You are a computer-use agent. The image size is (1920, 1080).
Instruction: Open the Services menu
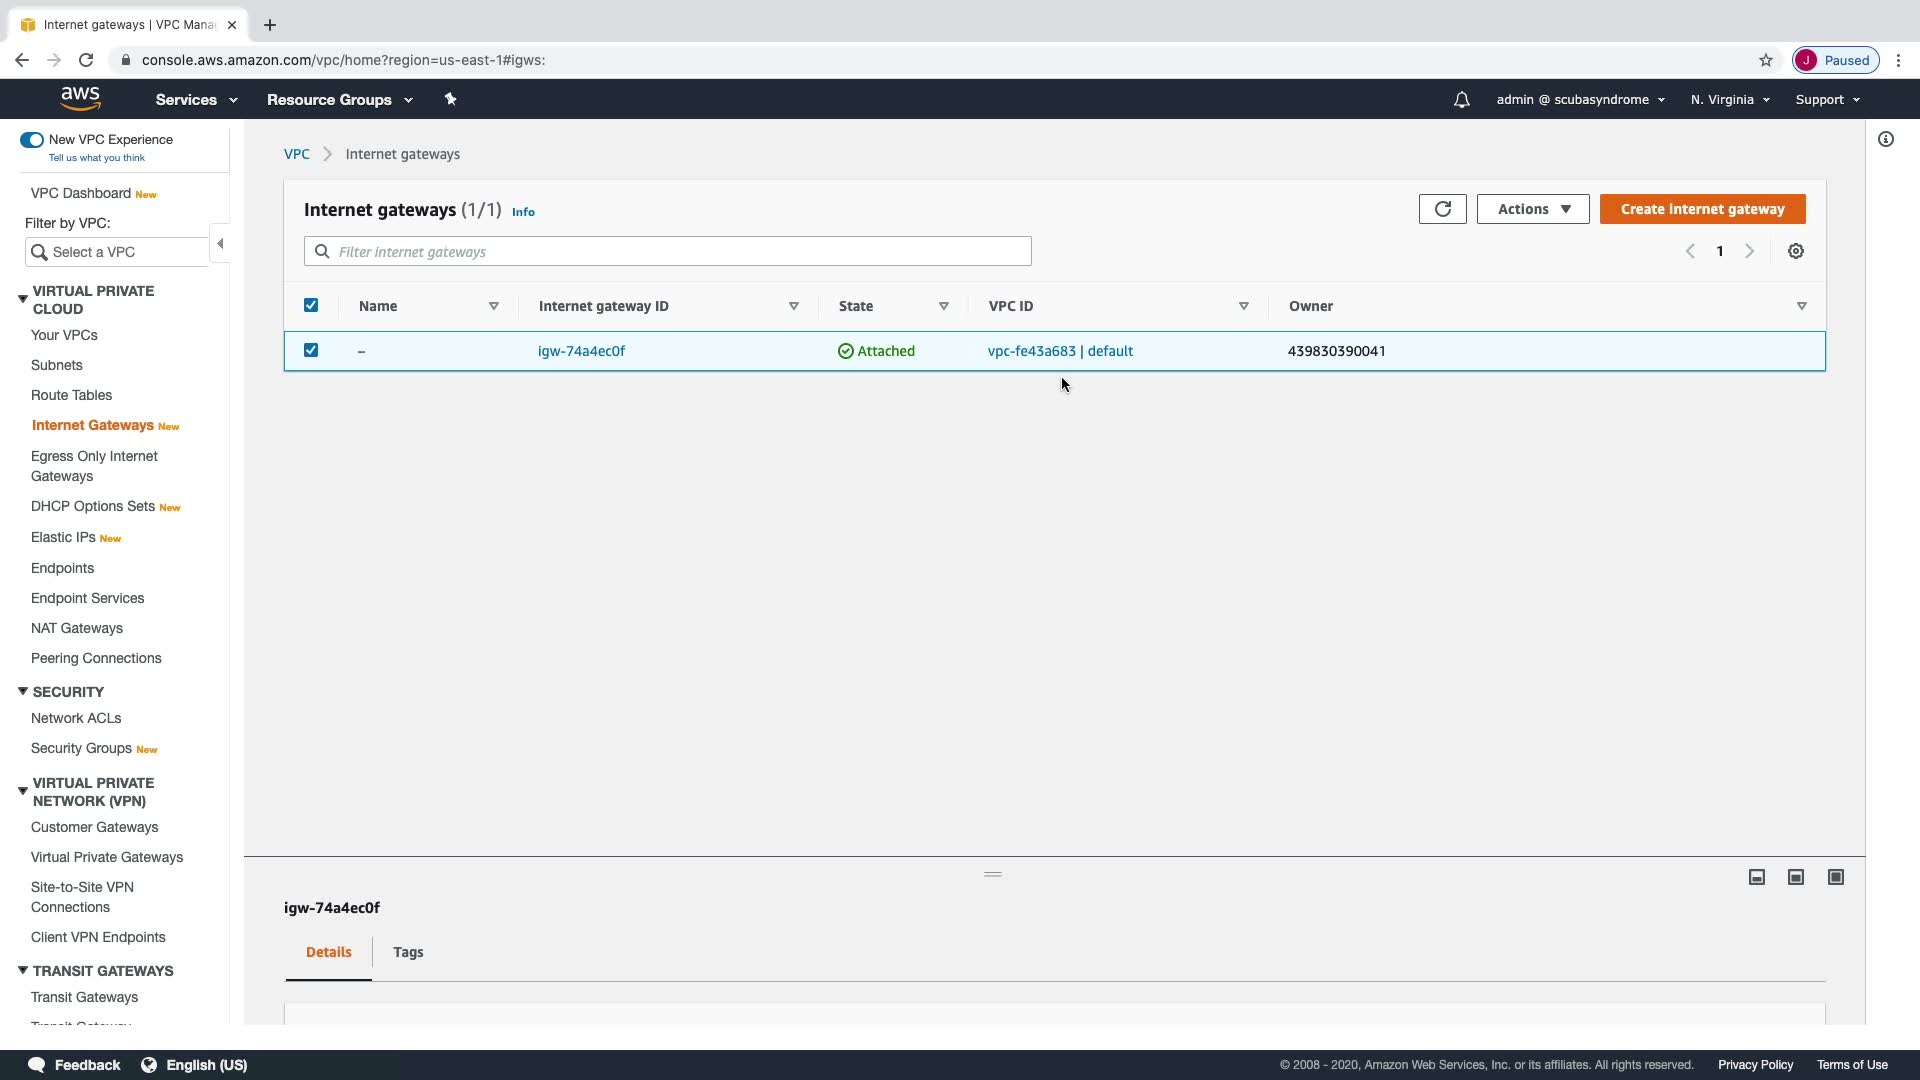(196, 100)
